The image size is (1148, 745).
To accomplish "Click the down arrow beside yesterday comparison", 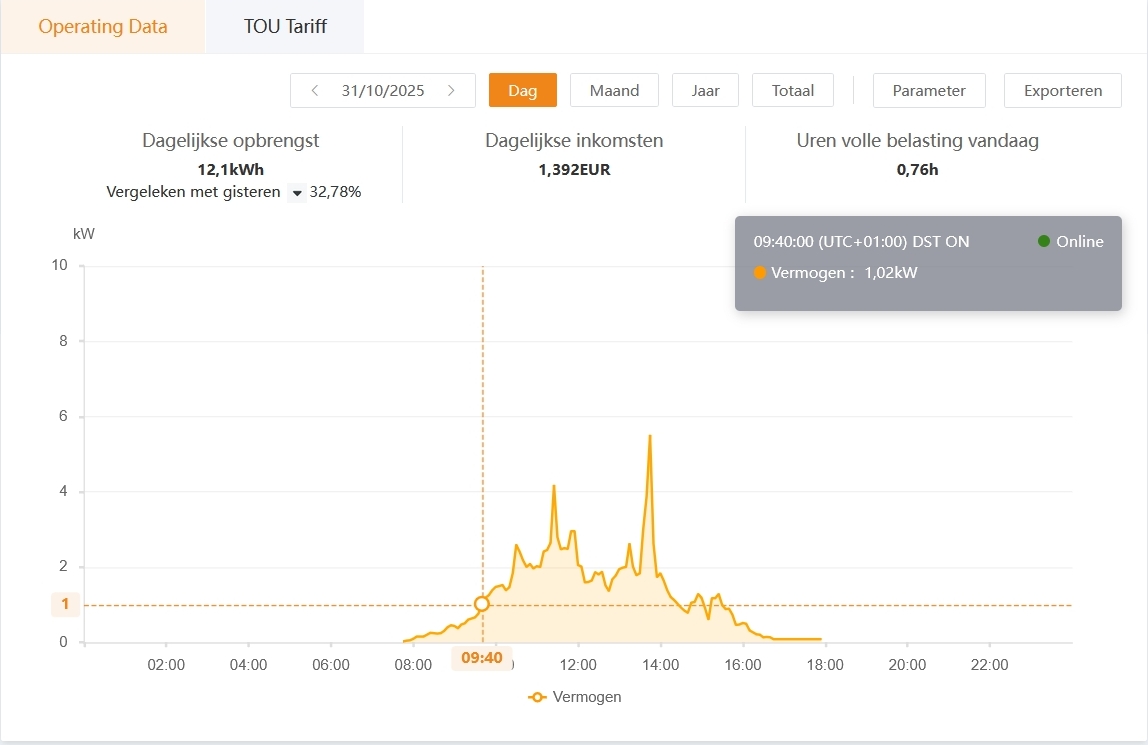I will tap(296, 193).
